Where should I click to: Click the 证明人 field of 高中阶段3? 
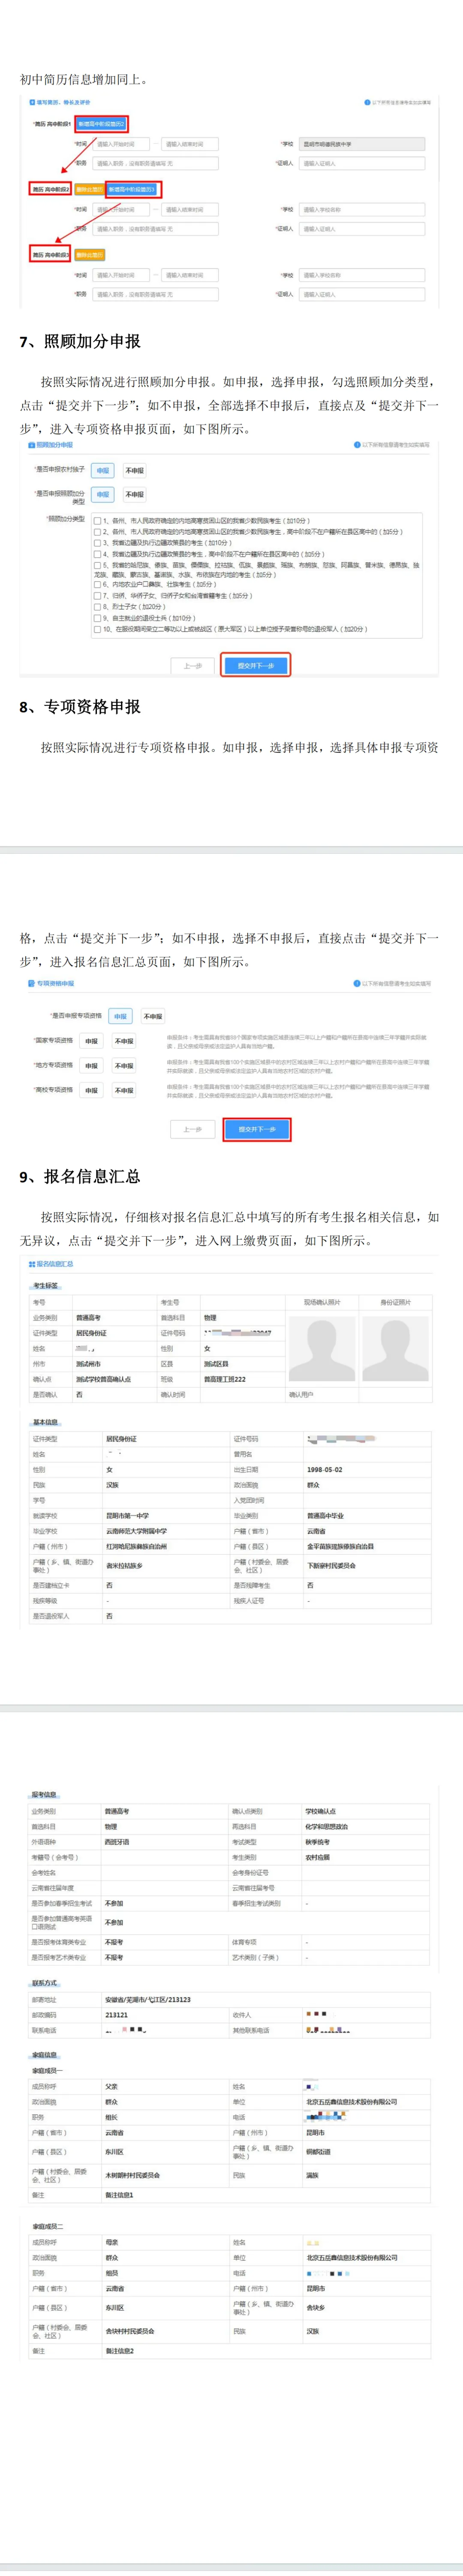pyautogui.click(x=362, y=294)
